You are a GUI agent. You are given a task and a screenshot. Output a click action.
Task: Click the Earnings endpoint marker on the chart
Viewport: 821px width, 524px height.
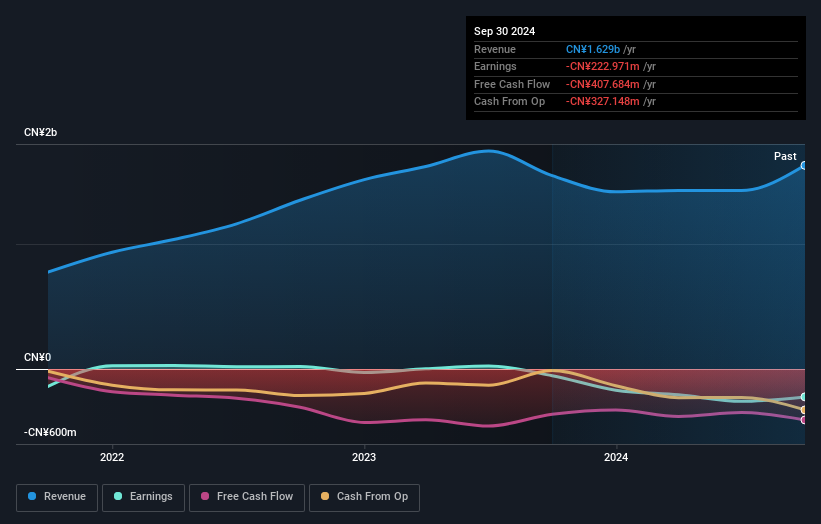tap(804, 397)
